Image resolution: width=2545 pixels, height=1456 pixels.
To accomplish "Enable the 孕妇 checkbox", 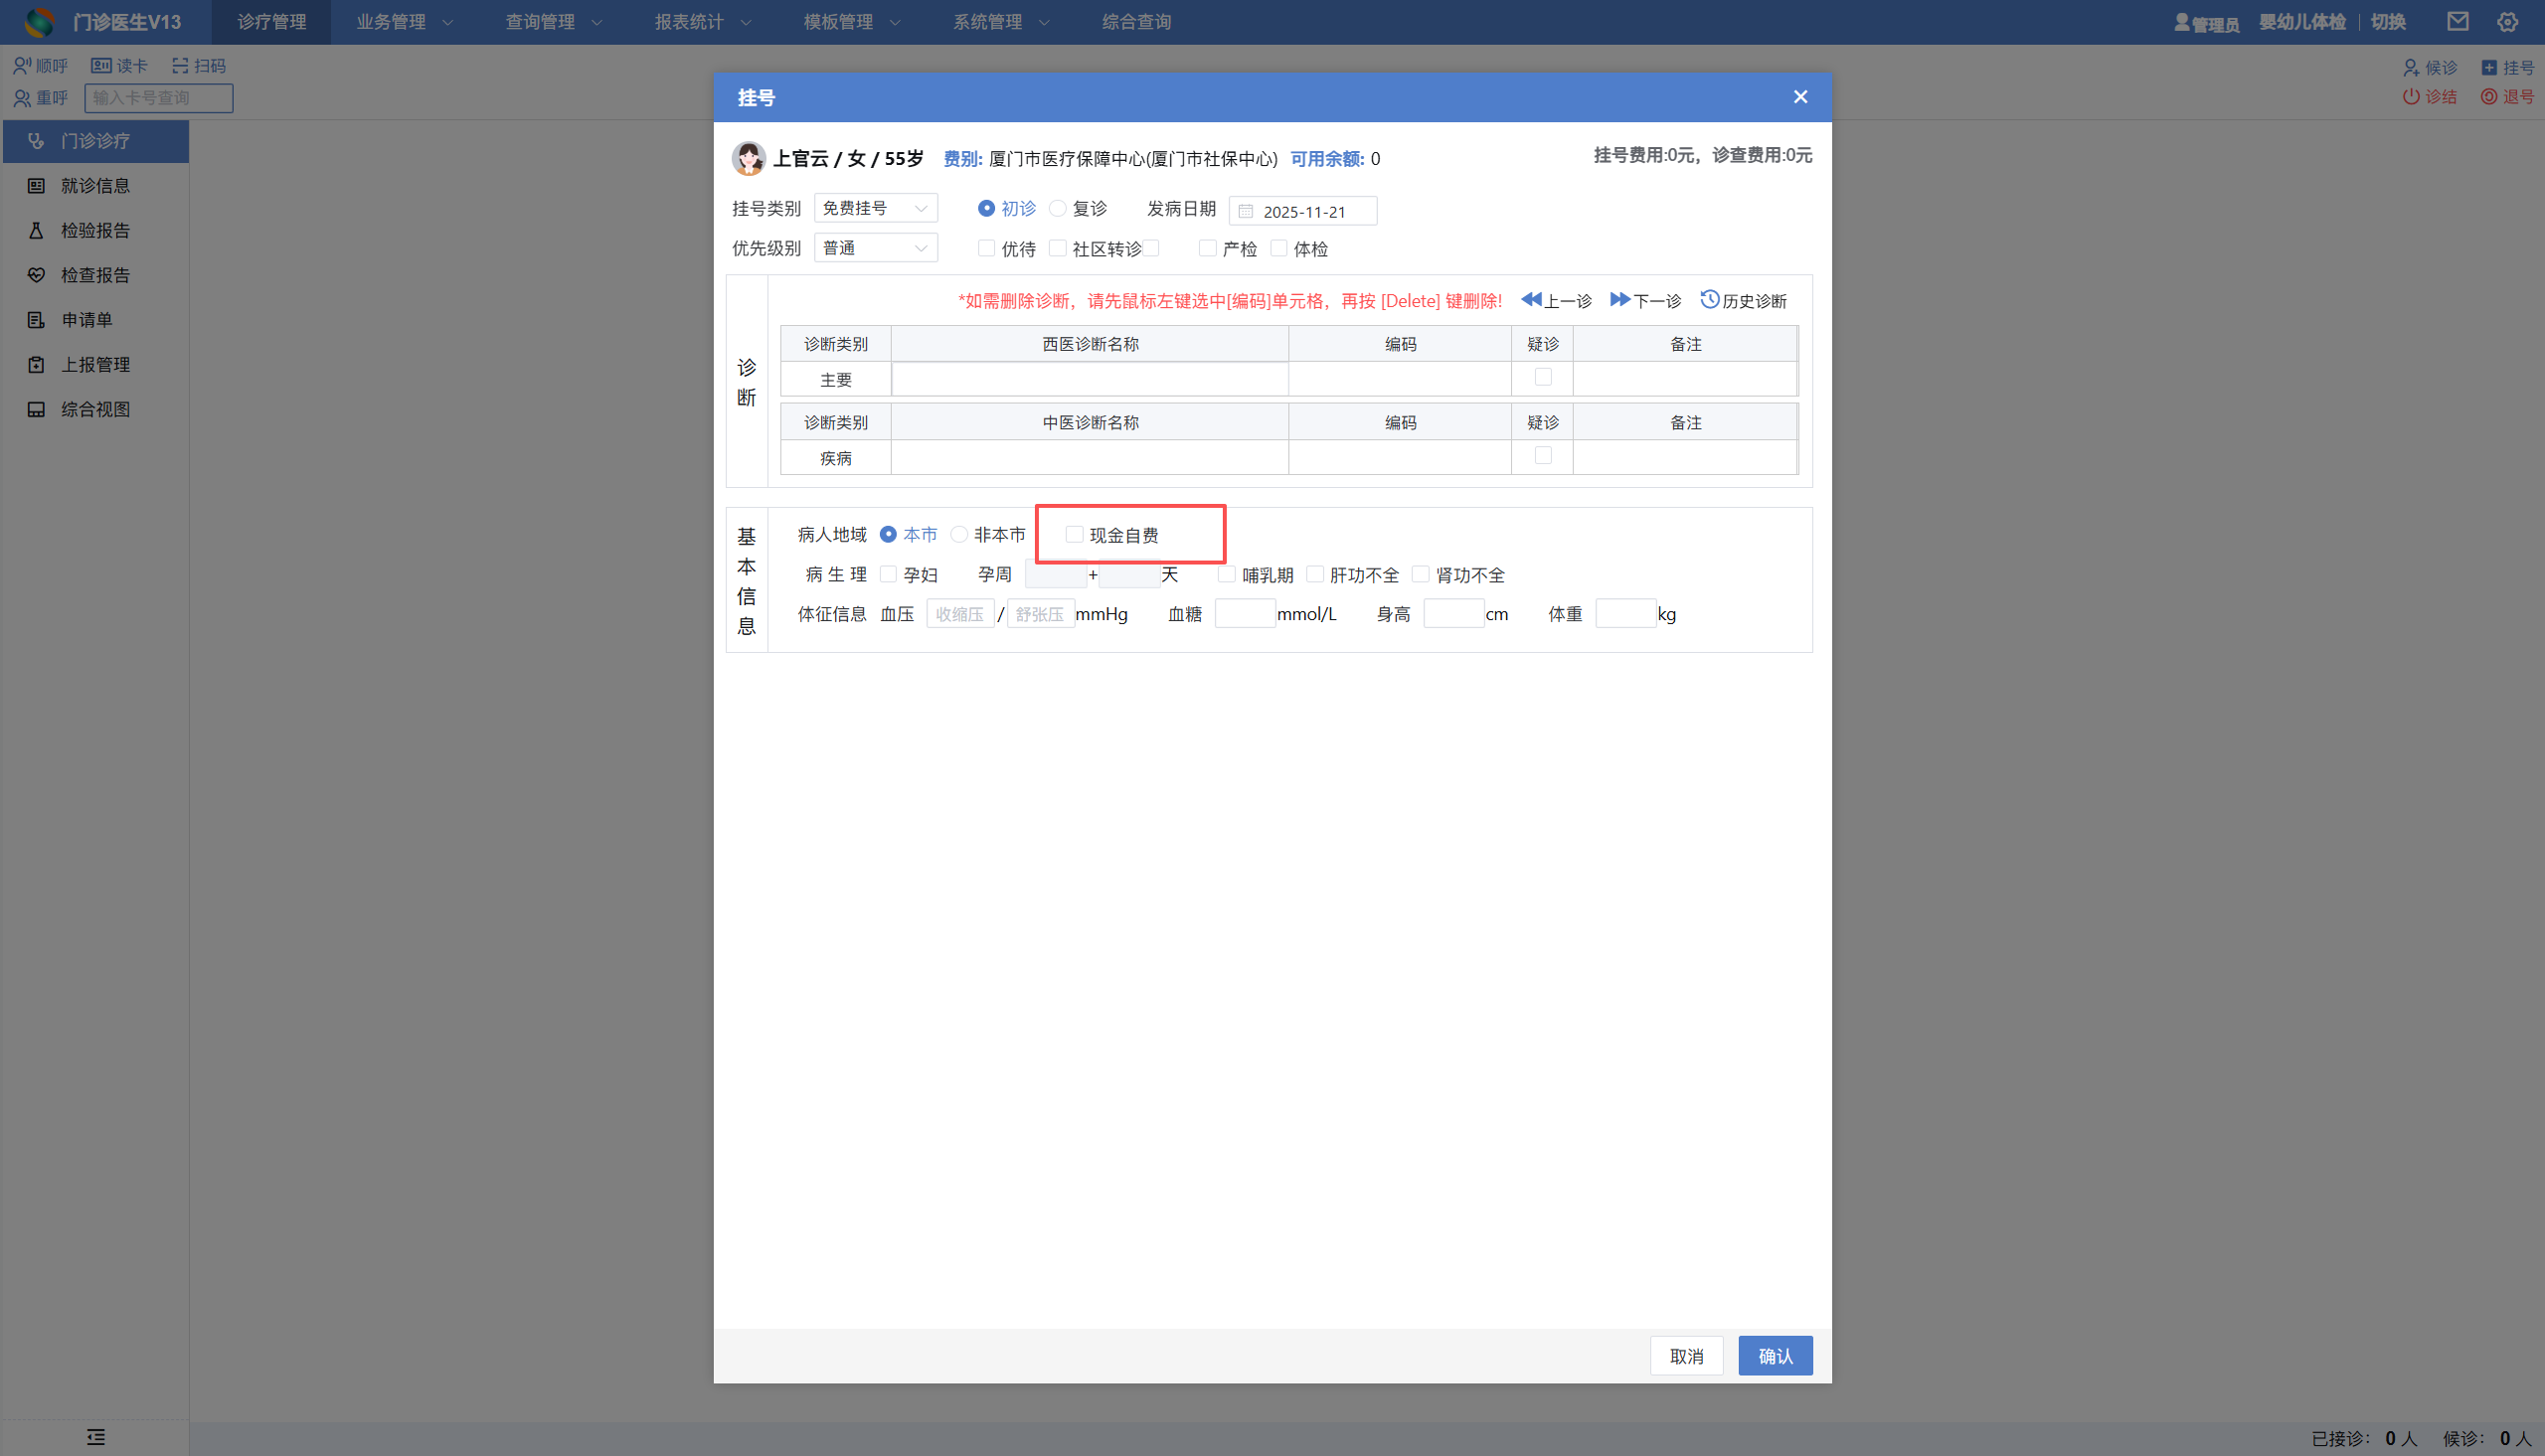I will point(888,574).
